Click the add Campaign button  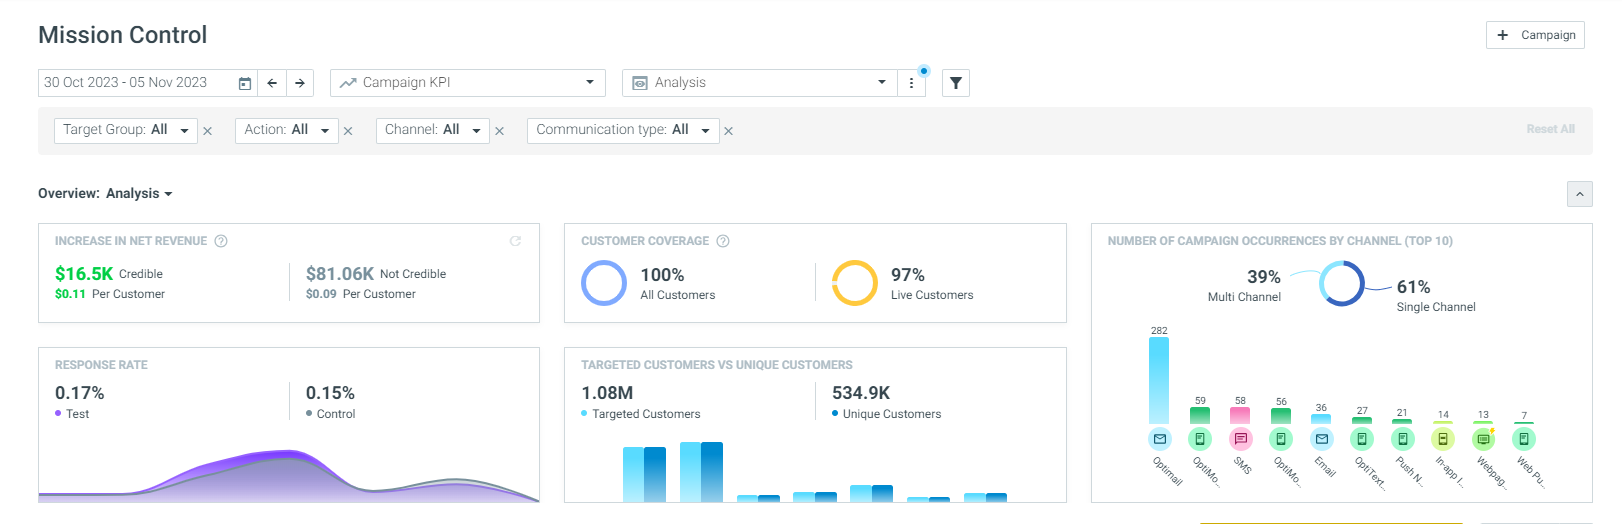[1535, 35]
